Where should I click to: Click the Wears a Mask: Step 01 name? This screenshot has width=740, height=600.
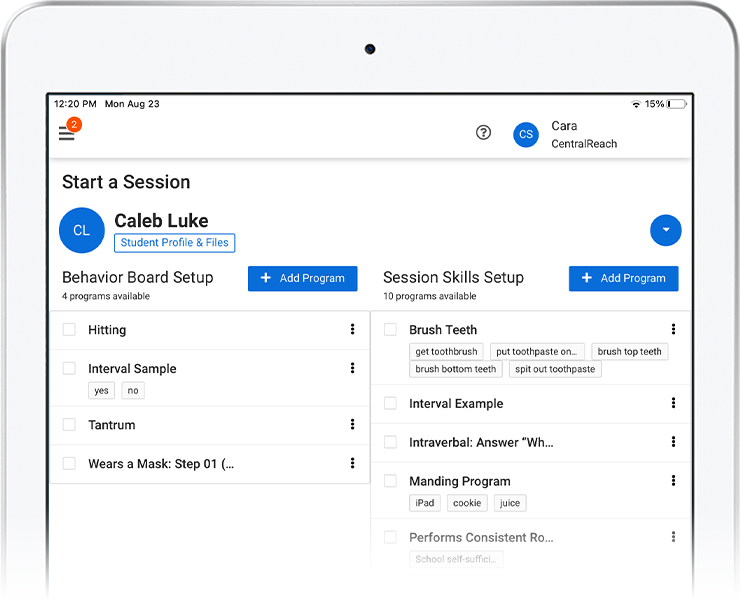pyautogui.click(x=161, y=464)
